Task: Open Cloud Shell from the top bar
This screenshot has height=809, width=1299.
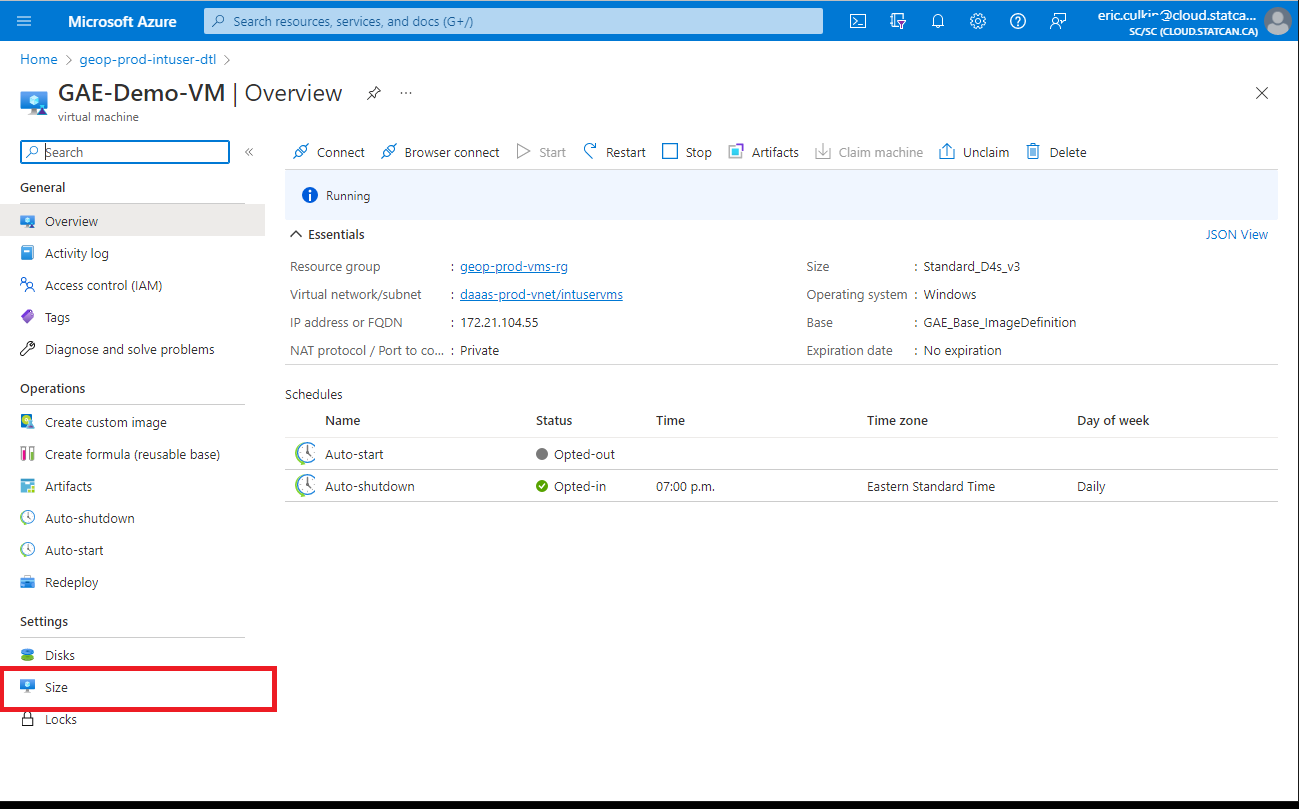Action: tap(857, 21)
